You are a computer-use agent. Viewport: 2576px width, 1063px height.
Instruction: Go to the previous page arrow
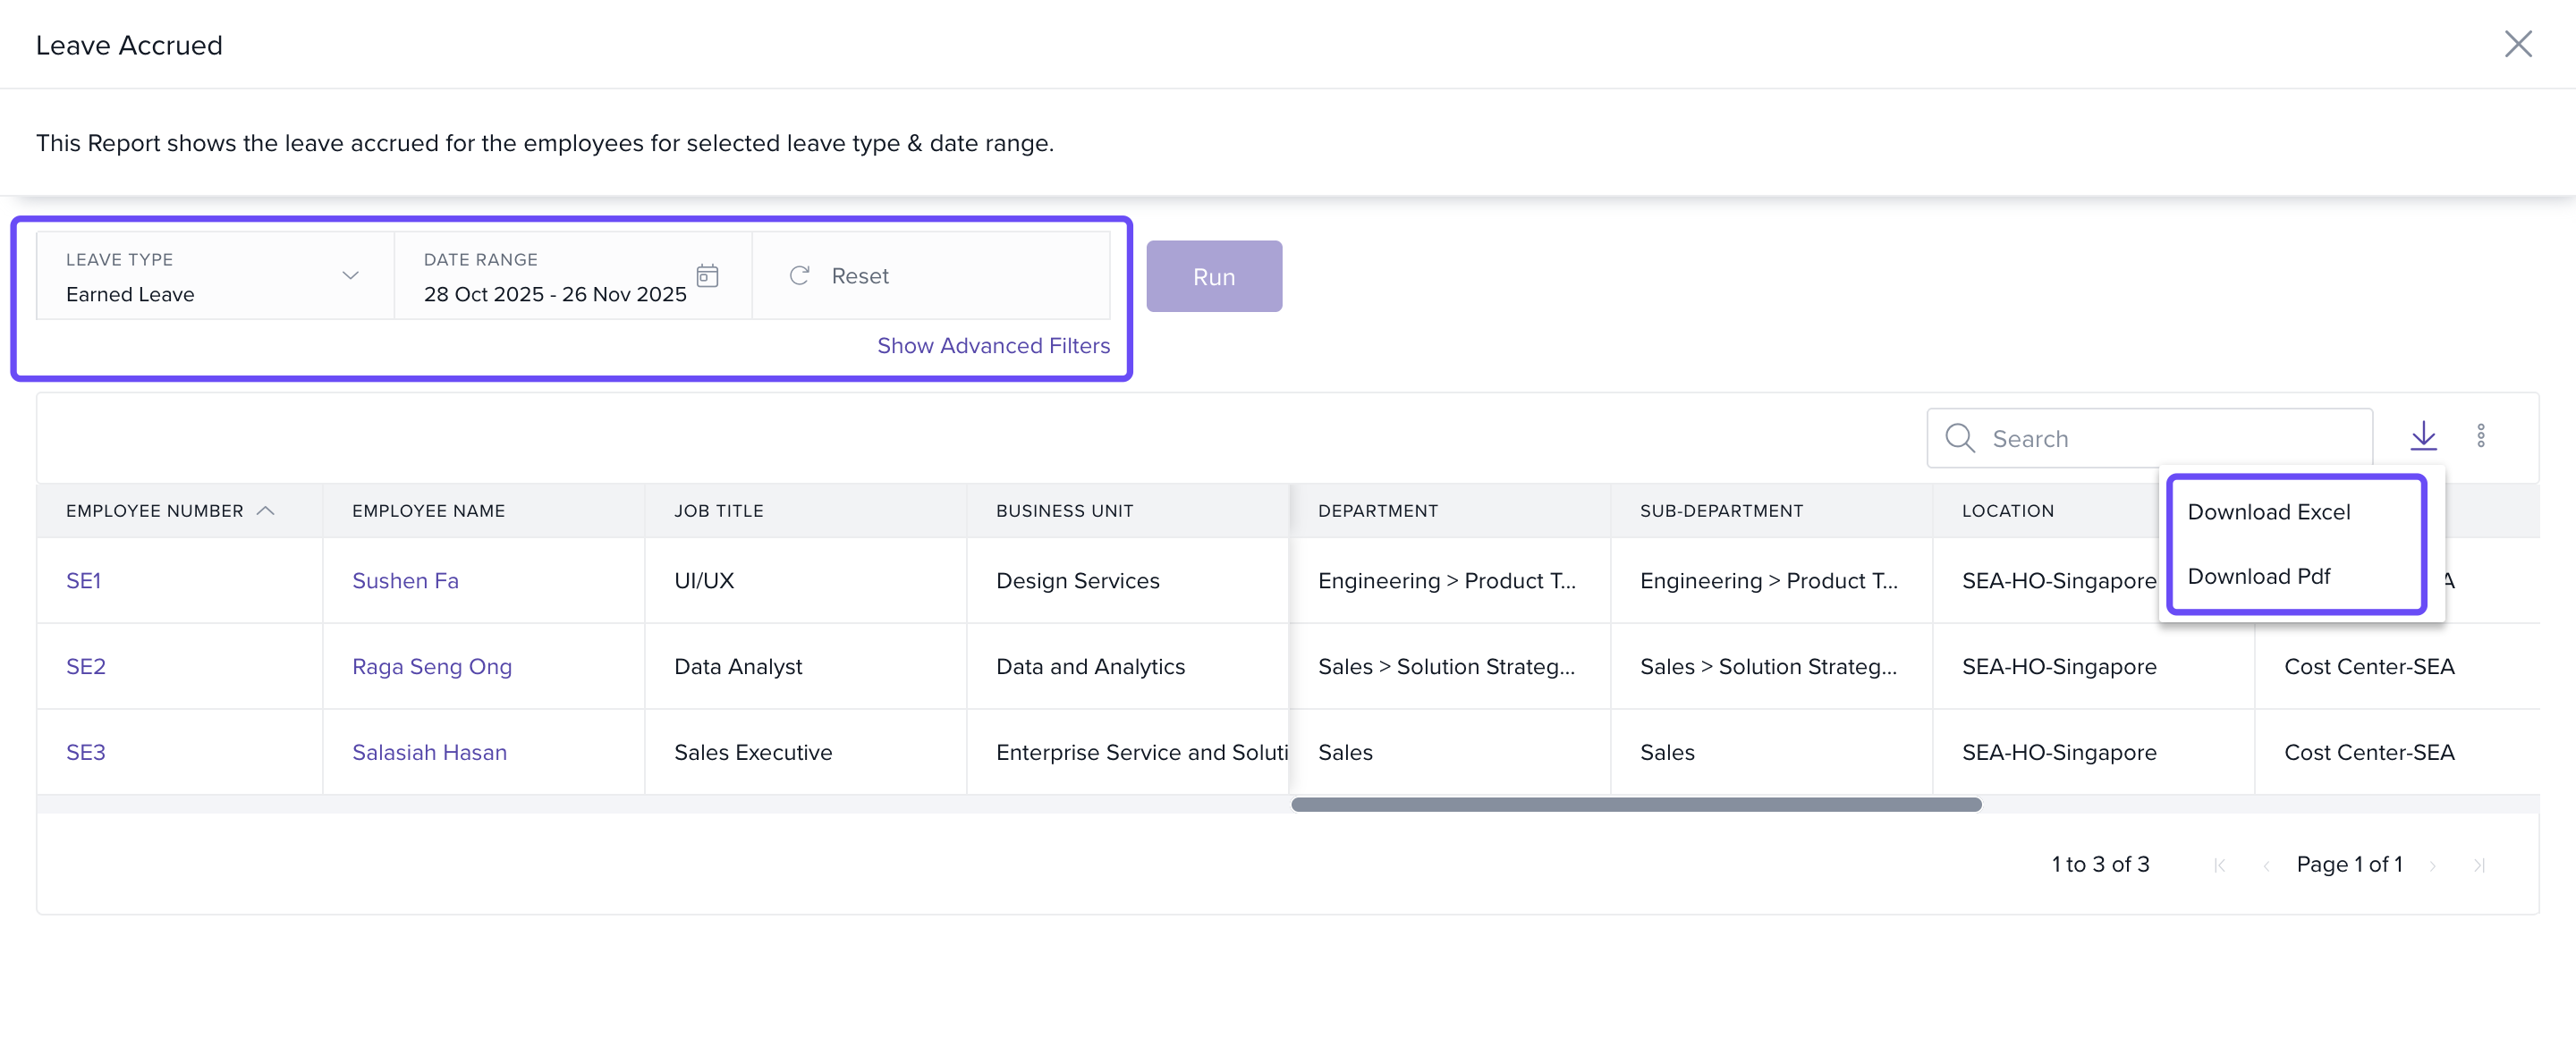[2266, 866]
